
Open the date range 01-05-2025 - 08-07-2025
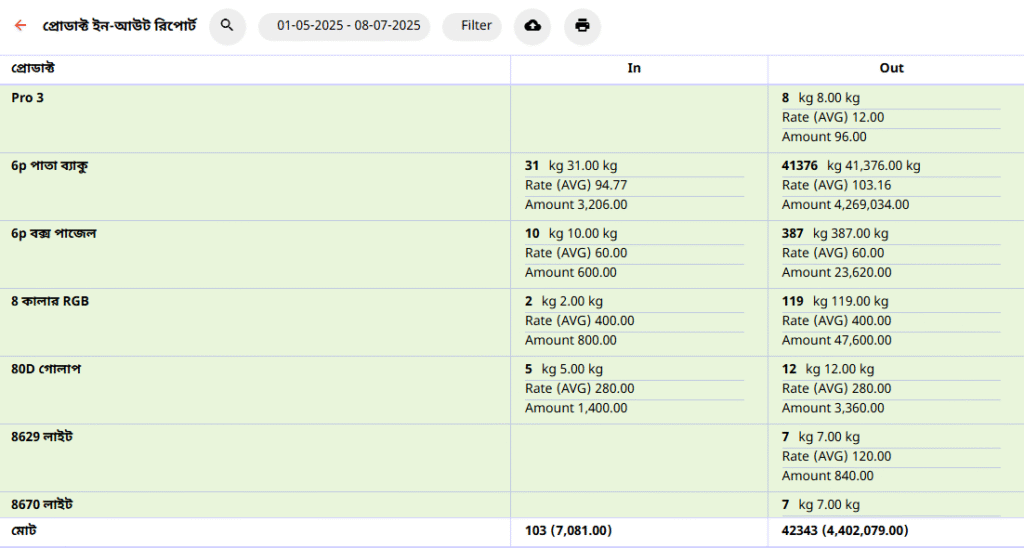tap(344, 26)
